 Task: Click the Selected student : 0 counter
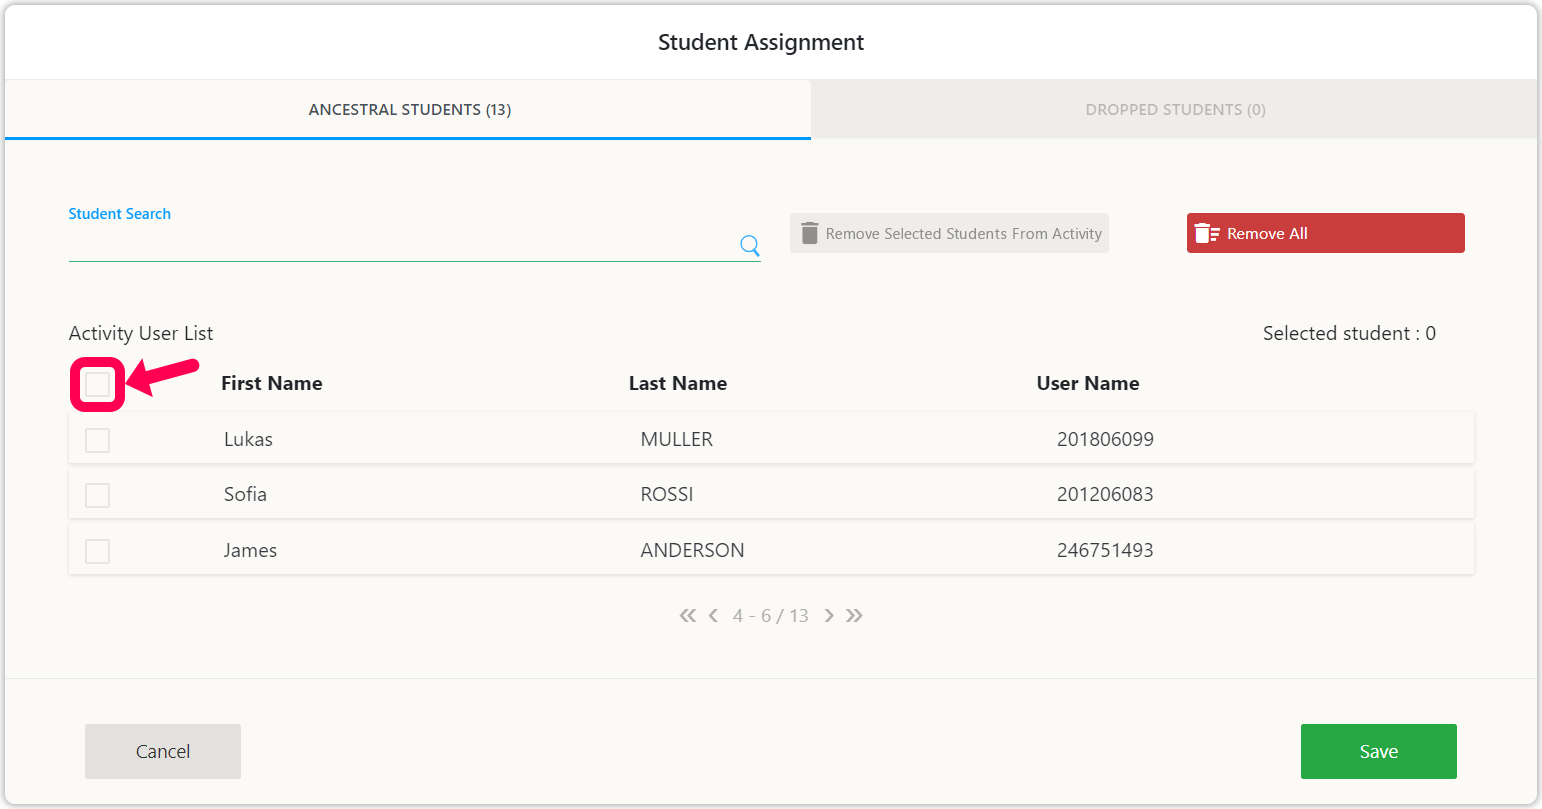(1349, 333)
